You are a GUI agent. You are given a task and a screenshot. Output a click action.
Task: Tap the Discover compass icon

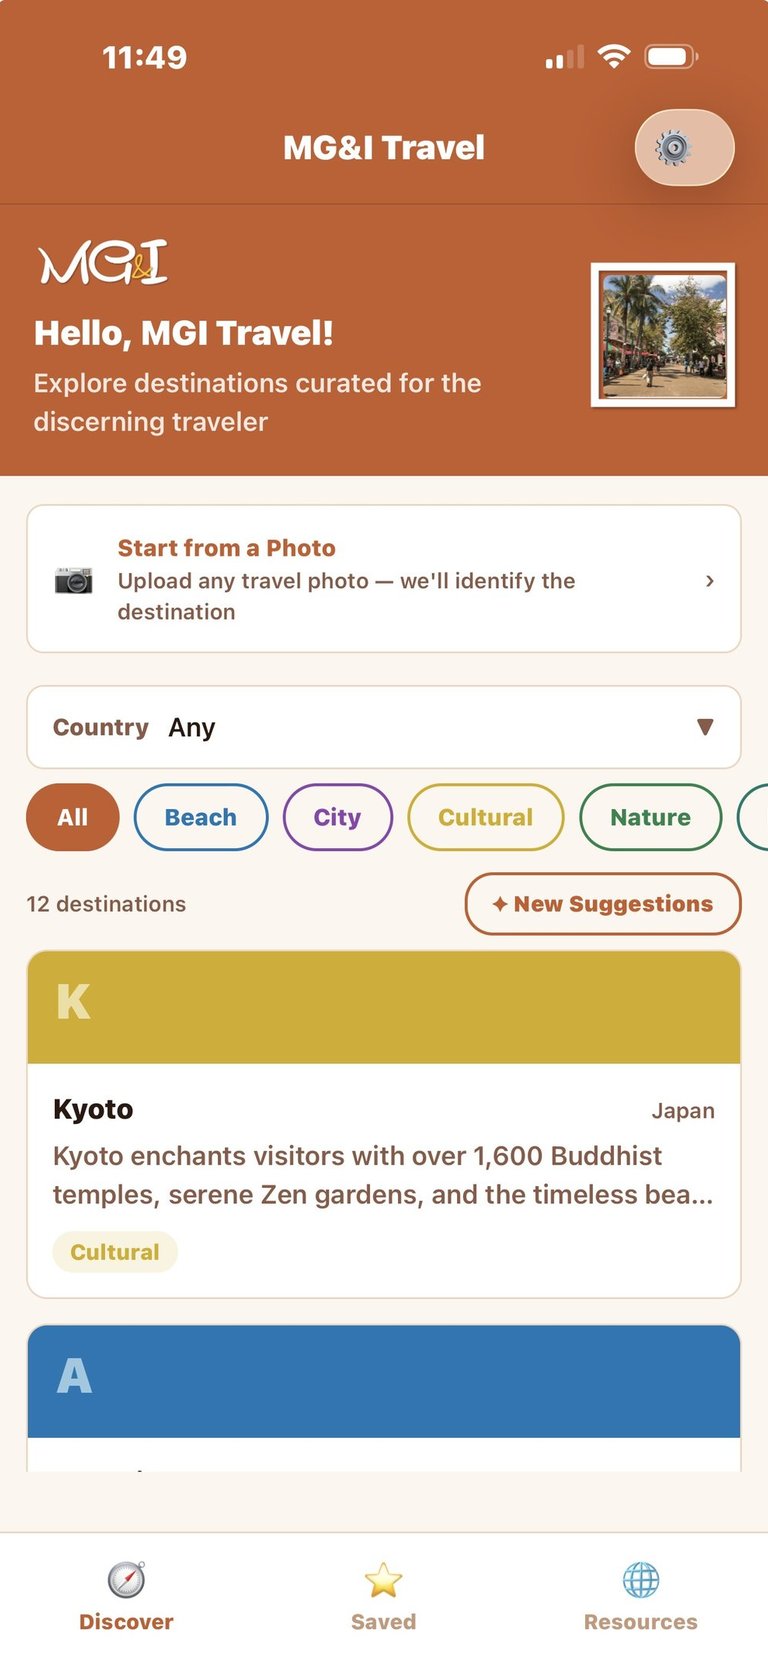click(x=126, y=1580)
